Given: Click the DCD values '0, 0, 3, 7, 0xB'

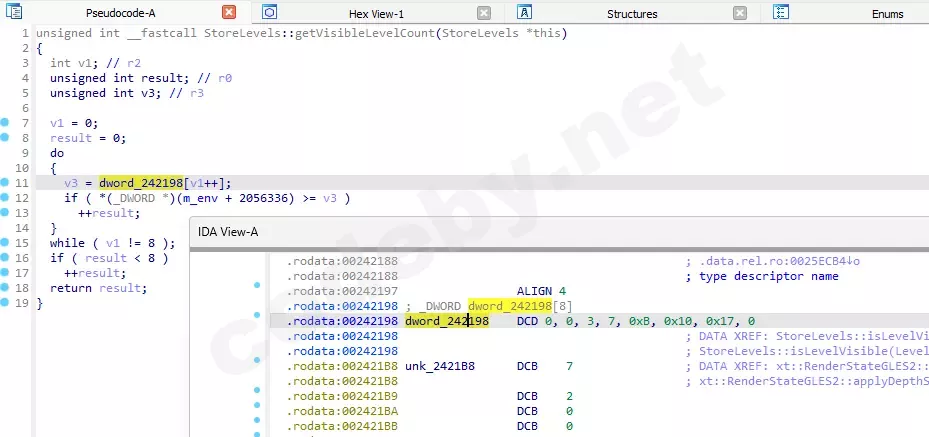Looking at the screenshot, I should pos(598,322).
